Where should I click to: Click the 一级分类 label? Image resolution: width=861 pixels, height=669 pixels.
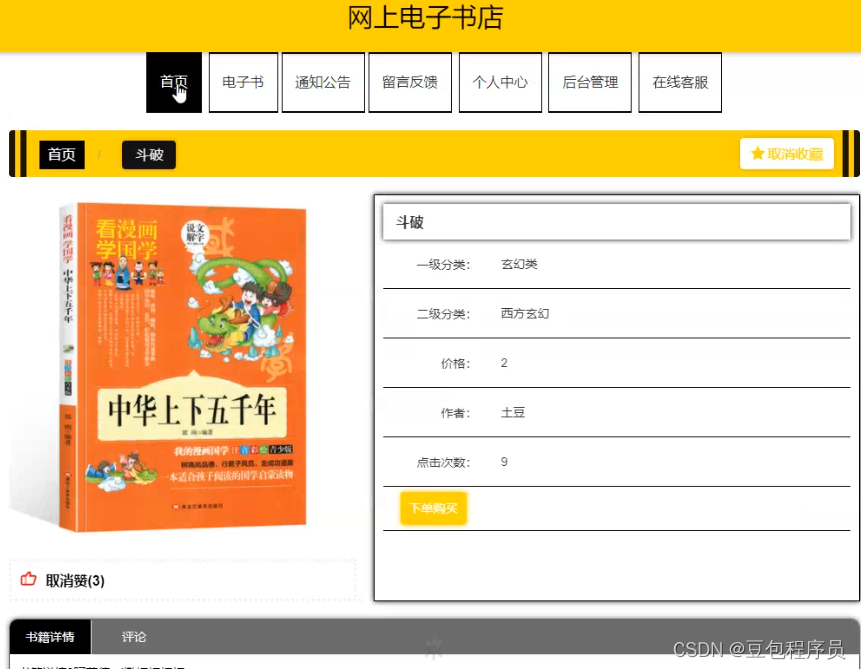tap(443, 265)
